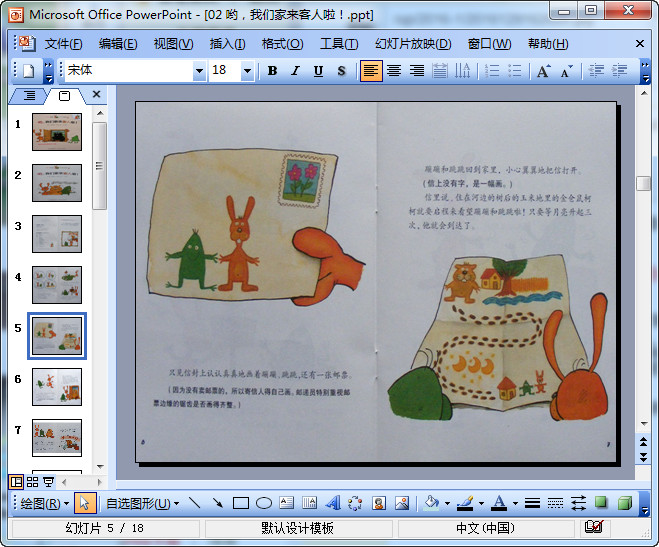The width and height of the screenshot is (659, 547).
Task: Open the 自选图形(U) AutoShapes menu
Action: coord(142,503)
